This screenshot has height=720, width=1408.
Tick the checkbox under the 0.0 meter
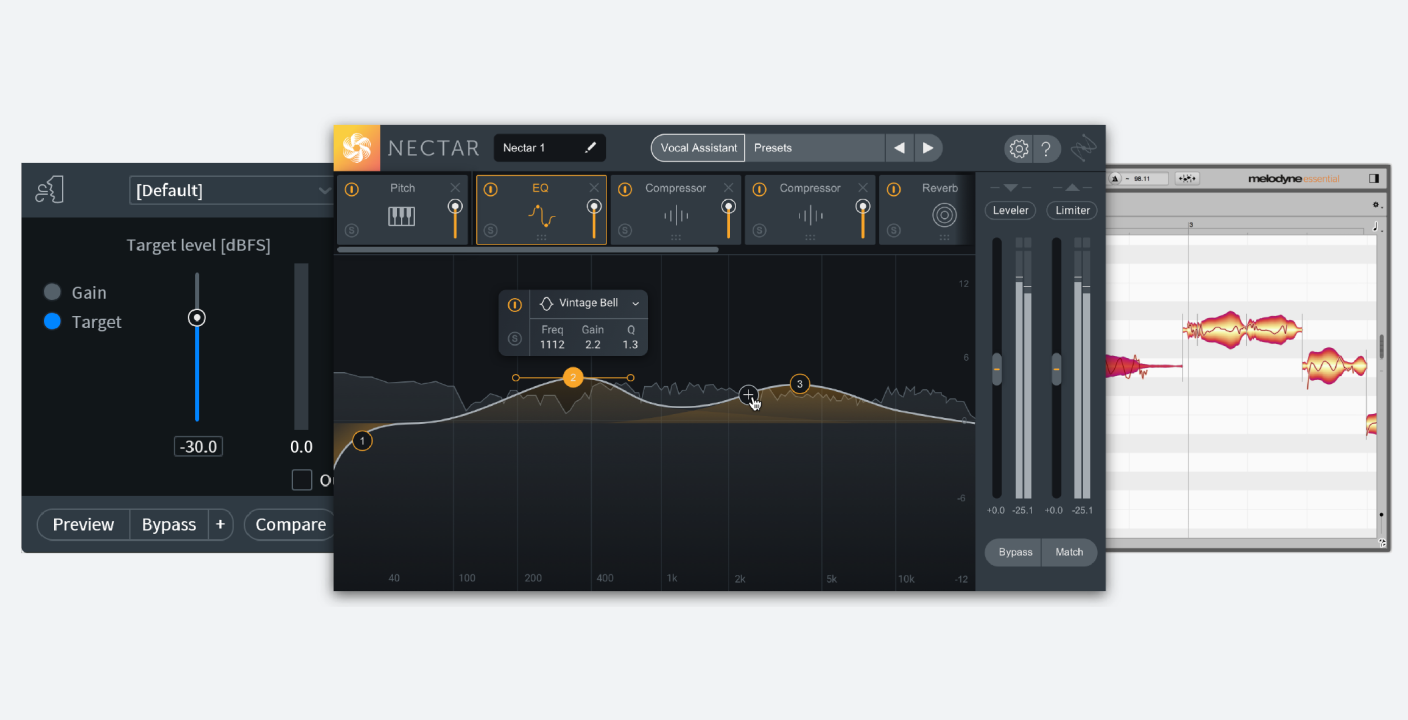tap(302, 480)
